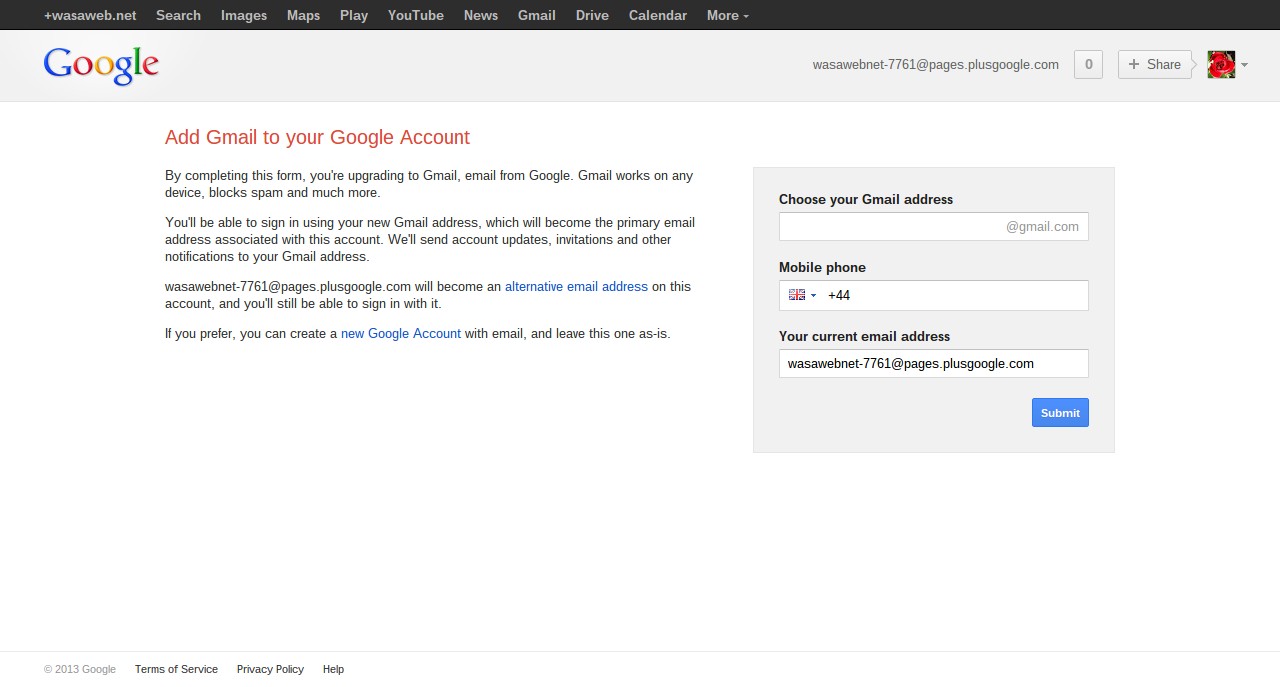Click the Submit button
This screenshot has width=1280, height=687.
click(1060, 413)
